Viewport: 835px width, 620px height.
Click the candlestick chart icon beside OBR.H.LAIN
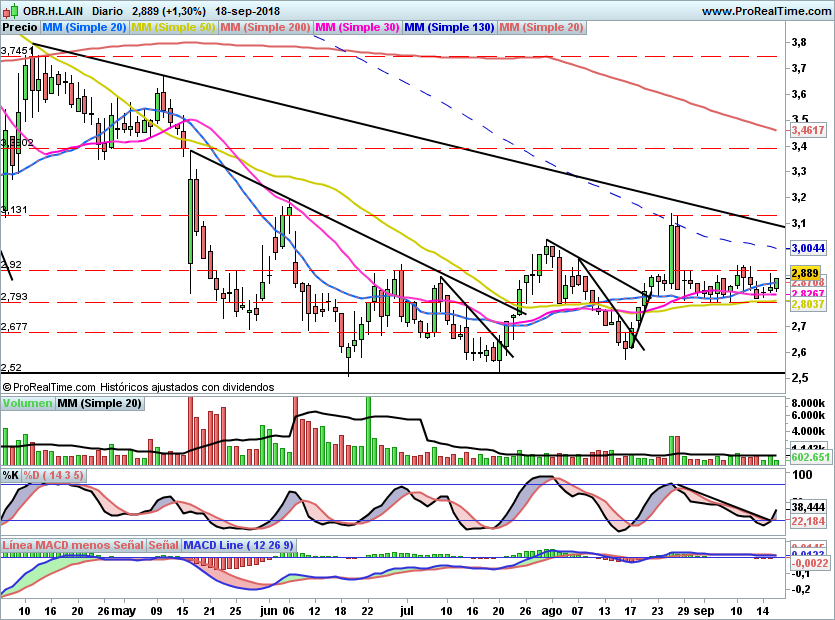[9, 10]
